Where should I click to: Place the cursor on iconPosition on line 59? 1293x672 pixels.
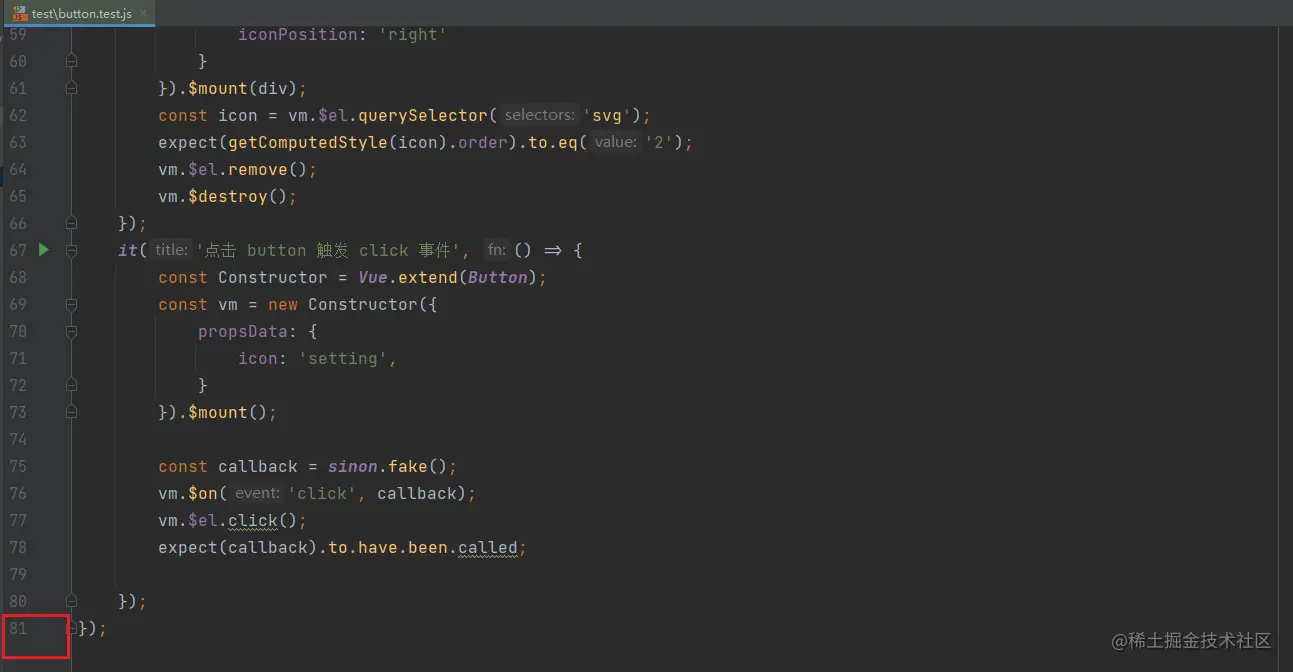(x=297, y=34)
